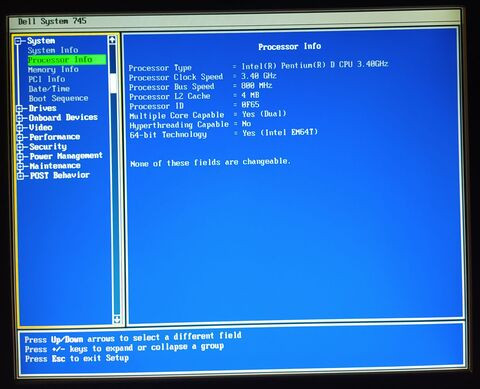The image size is (480, 389).
Task: Click the 800 MHz value
Action: pos(257,86)
